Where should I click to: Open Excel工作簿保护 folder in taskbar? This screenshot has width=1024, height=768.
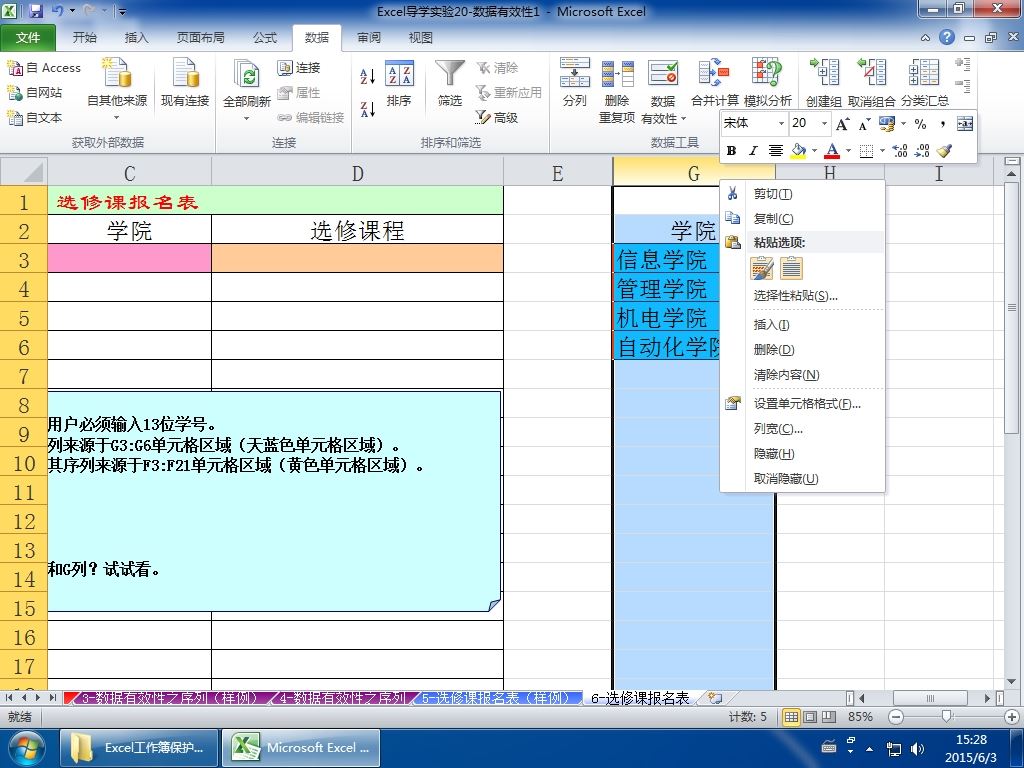pos(138,748)
